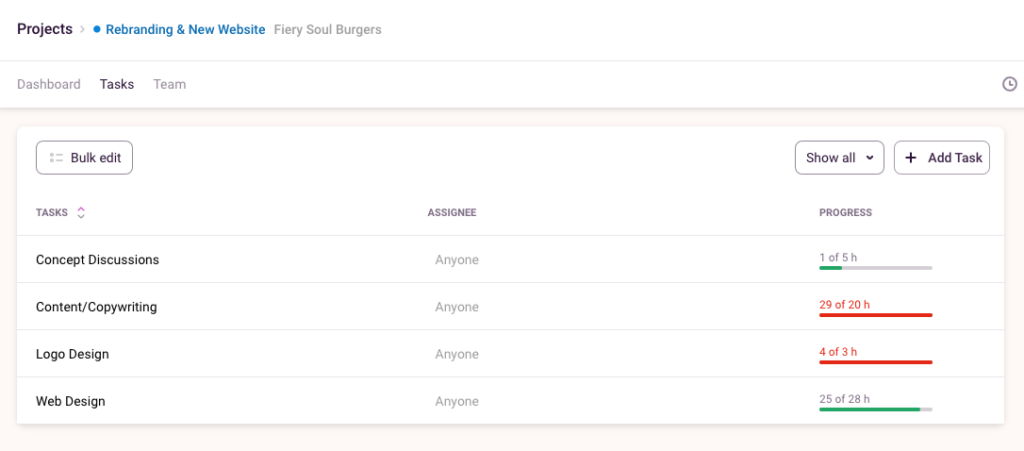Go to Projects in the breadcrumb
1024x451 pixels.
(x=44, y=29)
